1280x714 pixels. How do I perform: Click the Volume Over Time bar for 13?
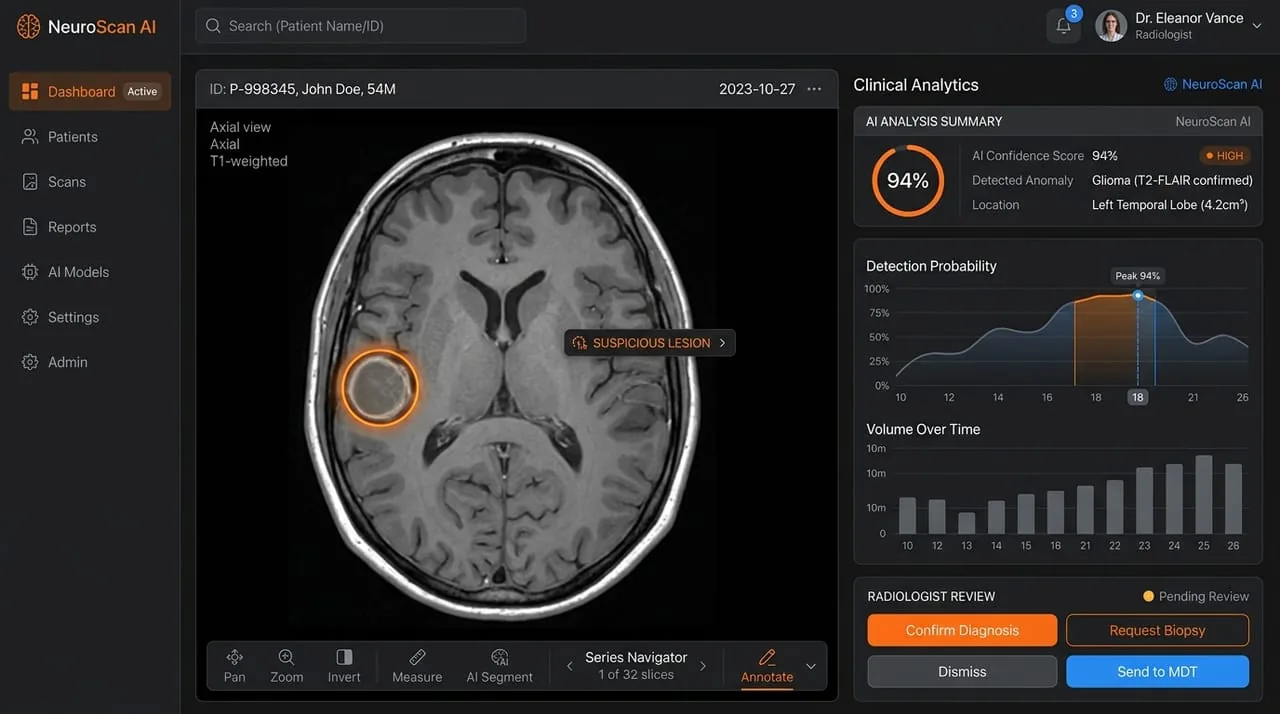(966, 523)
